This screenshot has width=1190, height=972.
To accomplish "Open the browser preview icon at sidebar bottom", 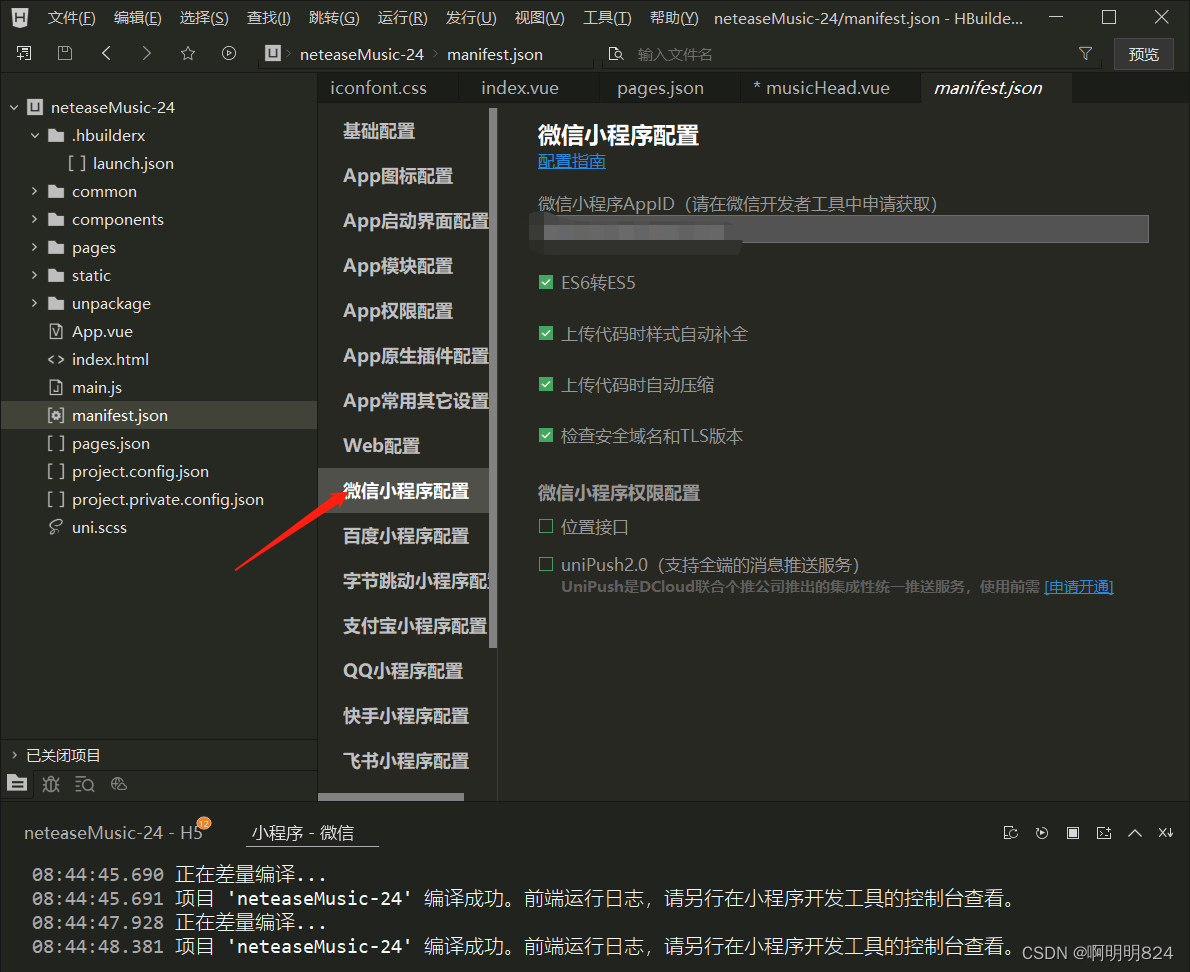I will (118, 784).
